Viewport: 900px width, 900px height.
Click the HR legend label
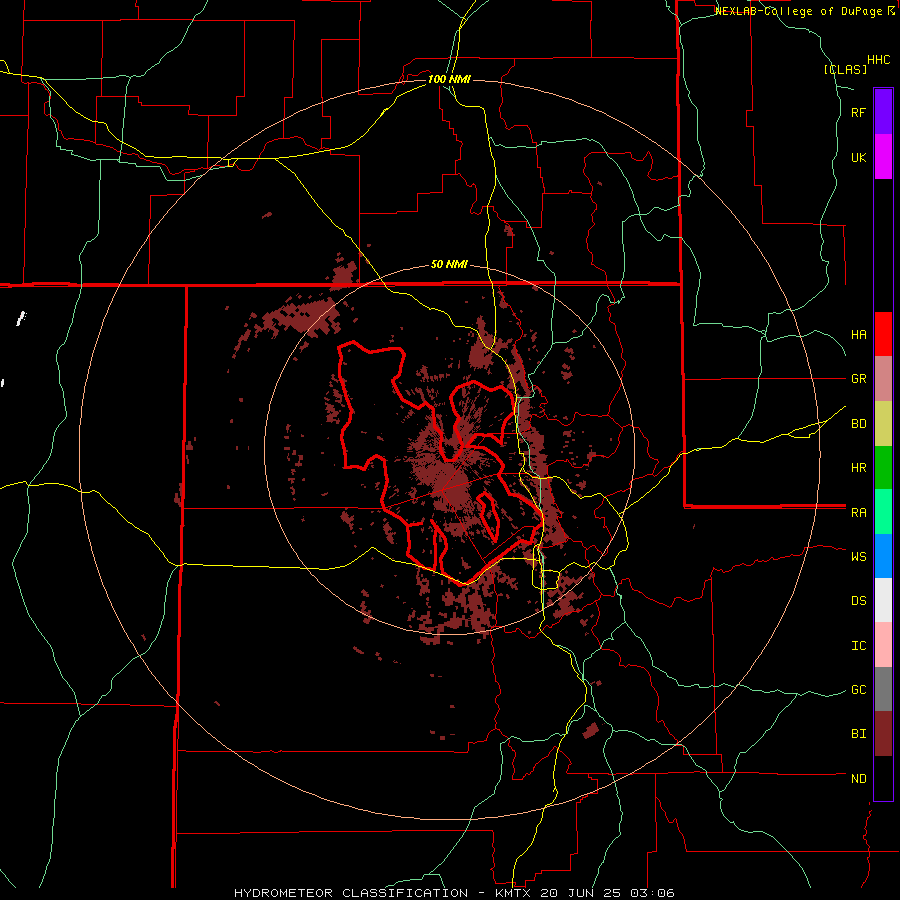pyautogui.click(x=858, y=468)
